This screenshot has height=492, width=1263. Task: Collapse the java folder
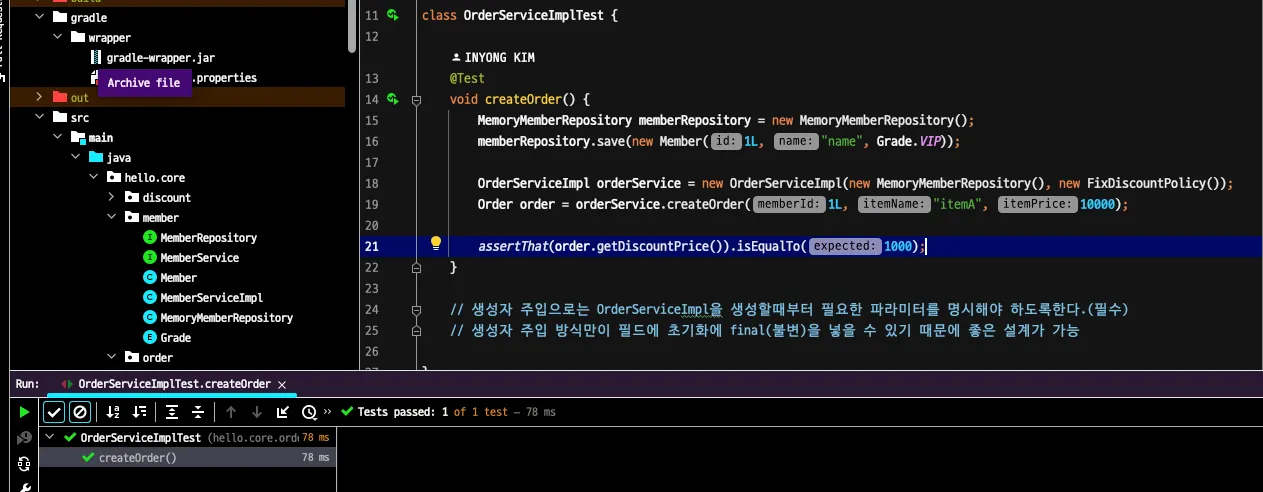pyautogui.click(x=75, y=157)
